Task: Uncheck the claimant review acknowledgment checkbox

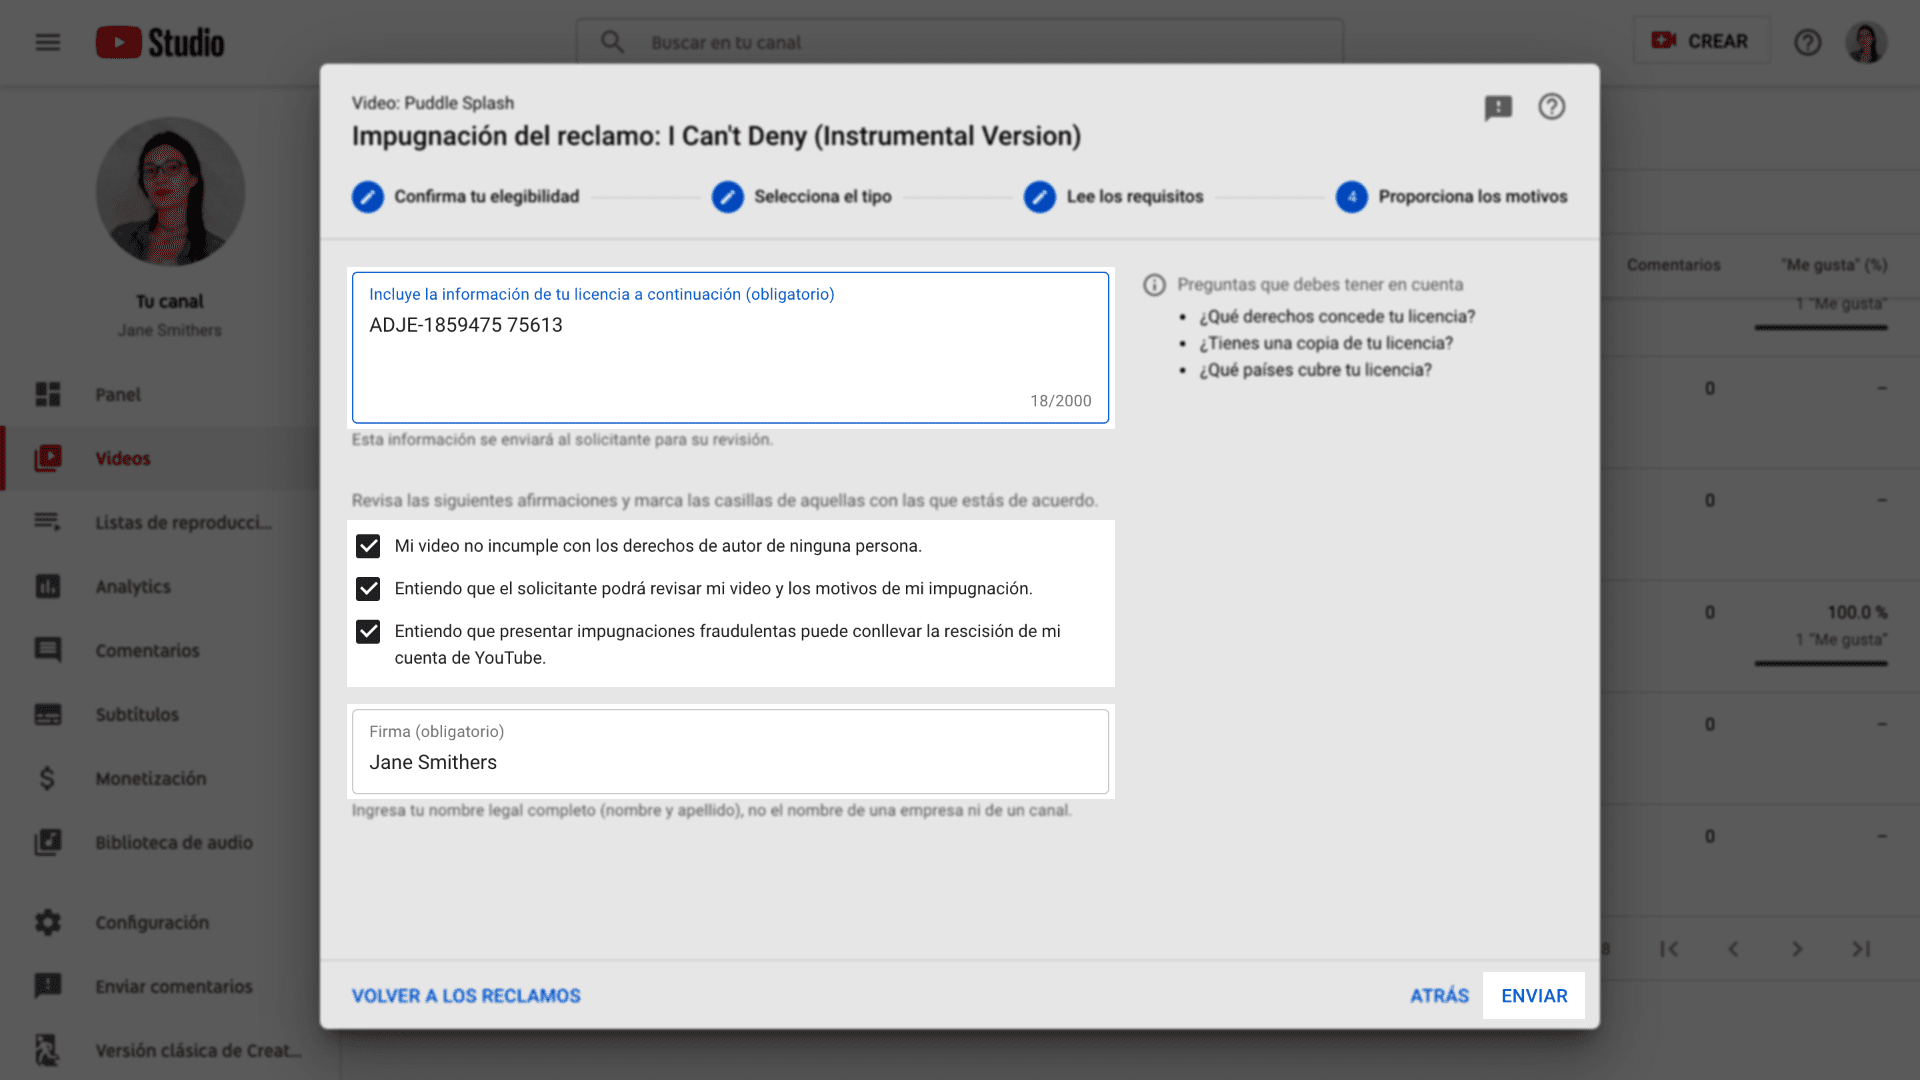Action: [368, 589]
